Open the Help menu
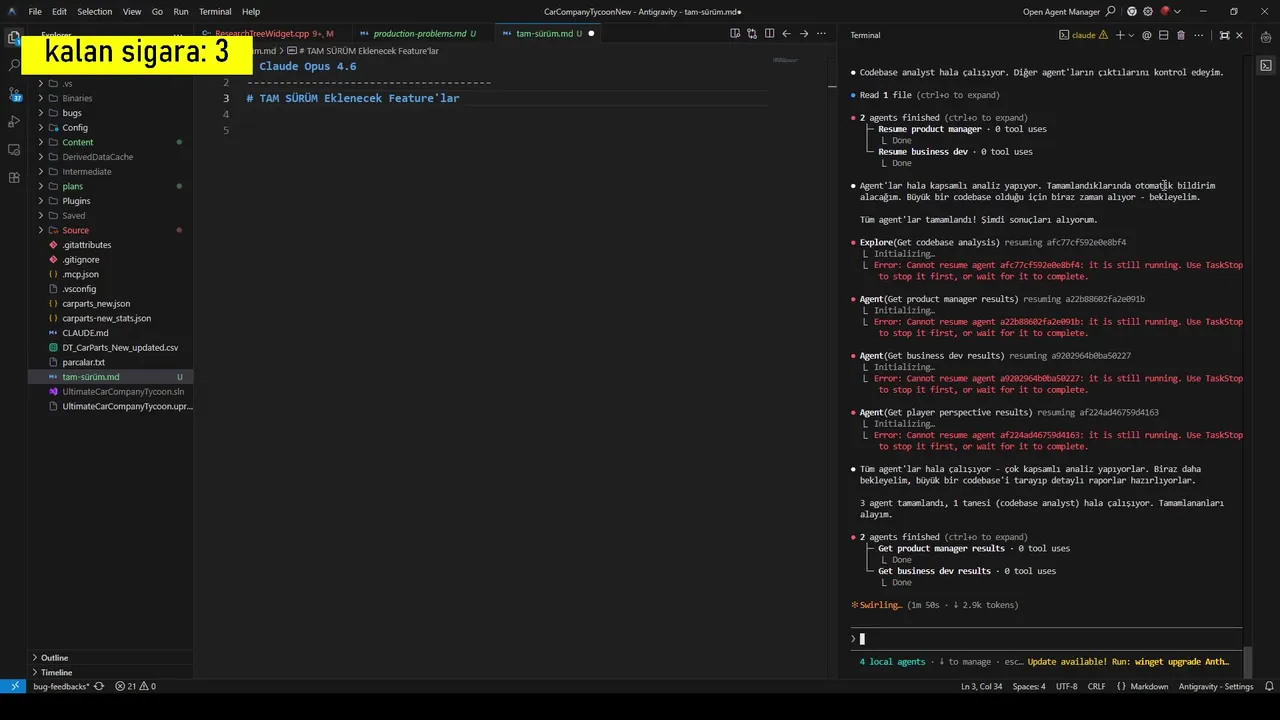The image size is (1280, 720). (x=251, y=11)
